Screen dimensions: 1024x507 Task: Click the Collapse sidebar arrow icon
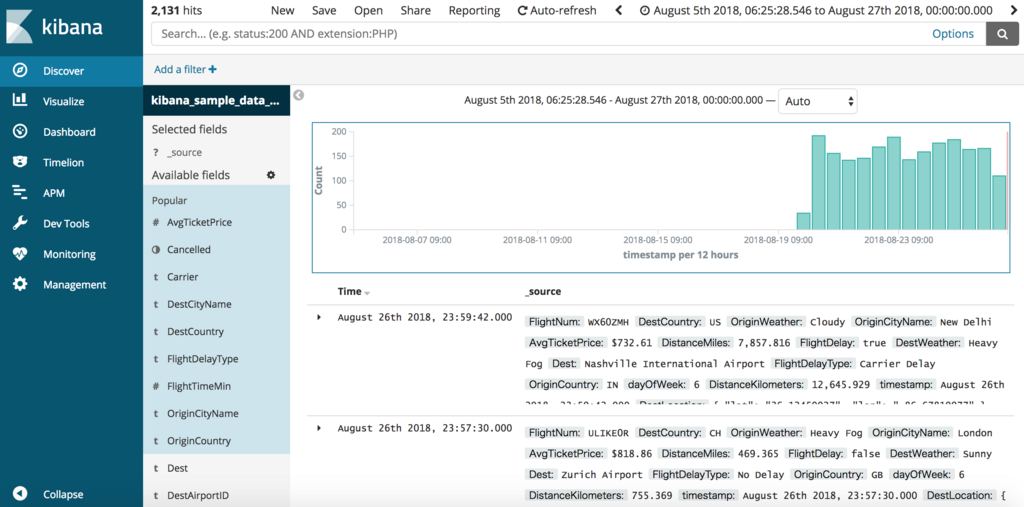tap(20, 494)
